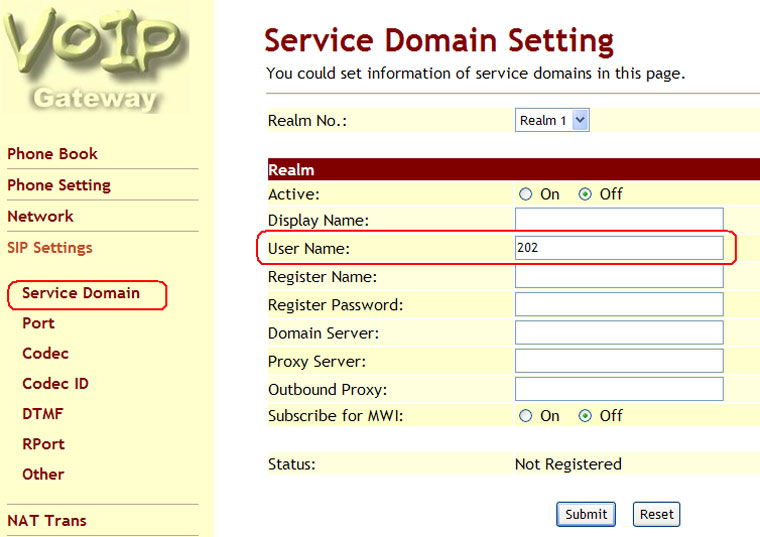Image resolution: width=760 pixels, height=537 pixels.
Task: Open DTMF settings link
Action: pyautogui.click(x=43, y=413)
